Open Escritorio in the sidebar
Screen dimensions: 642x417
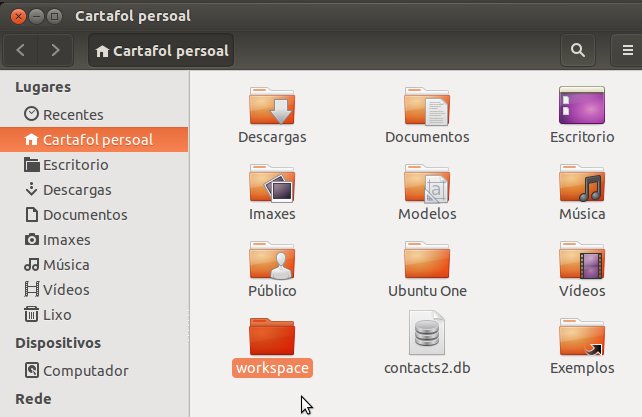(94, 165)
